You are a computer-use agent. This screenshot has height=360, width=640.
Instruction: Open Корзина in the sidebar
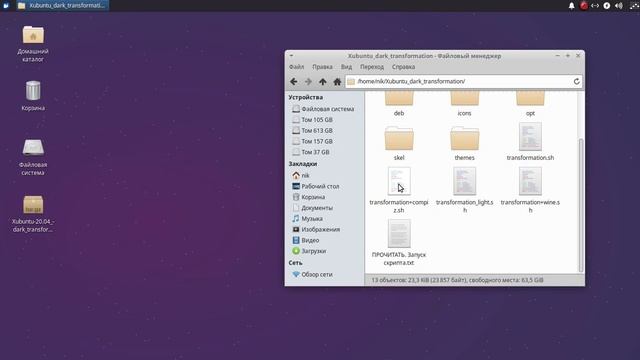(x=309, y=197)
